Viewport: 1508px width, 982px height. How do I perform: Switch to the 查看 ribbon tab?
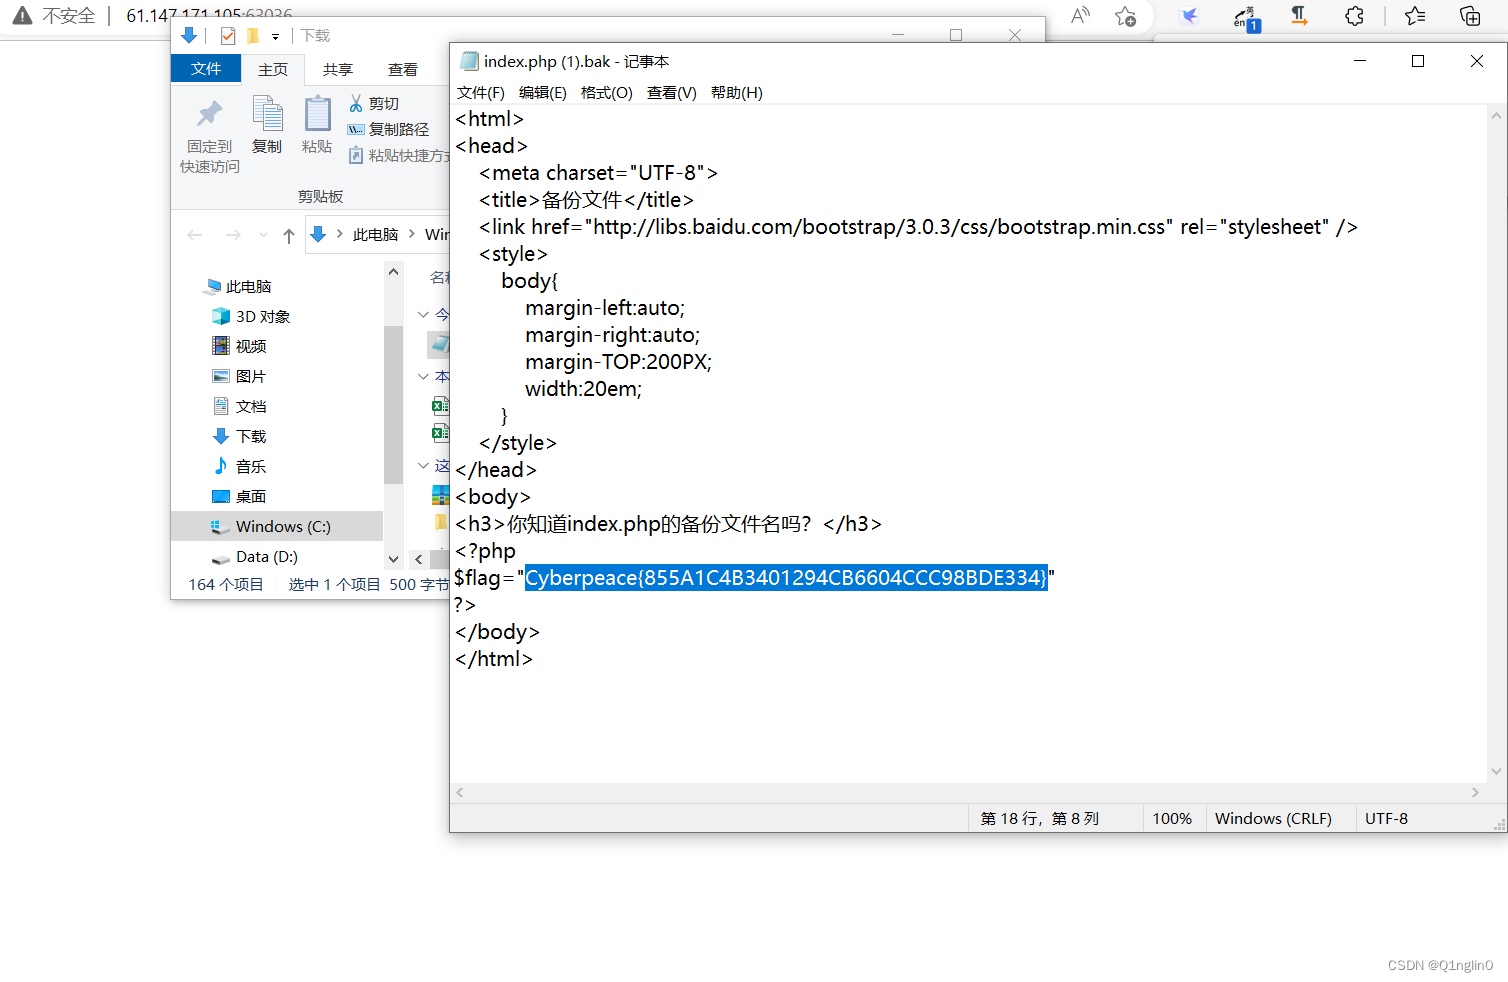pyautogui.click(x=403, y=69)
